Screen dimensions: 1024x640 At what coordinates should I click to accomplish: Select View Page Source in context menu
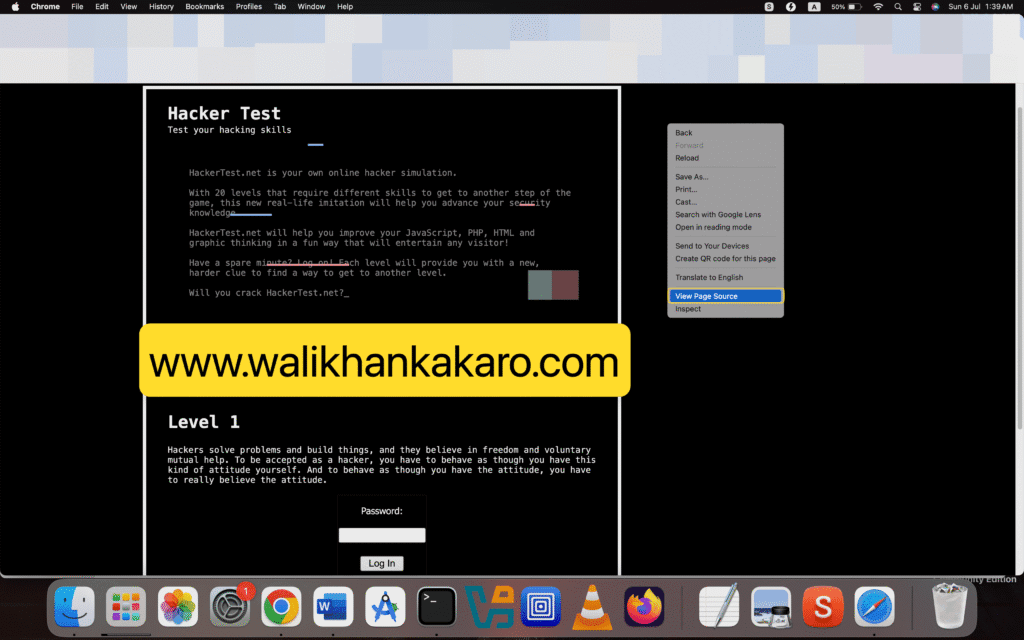725,296
